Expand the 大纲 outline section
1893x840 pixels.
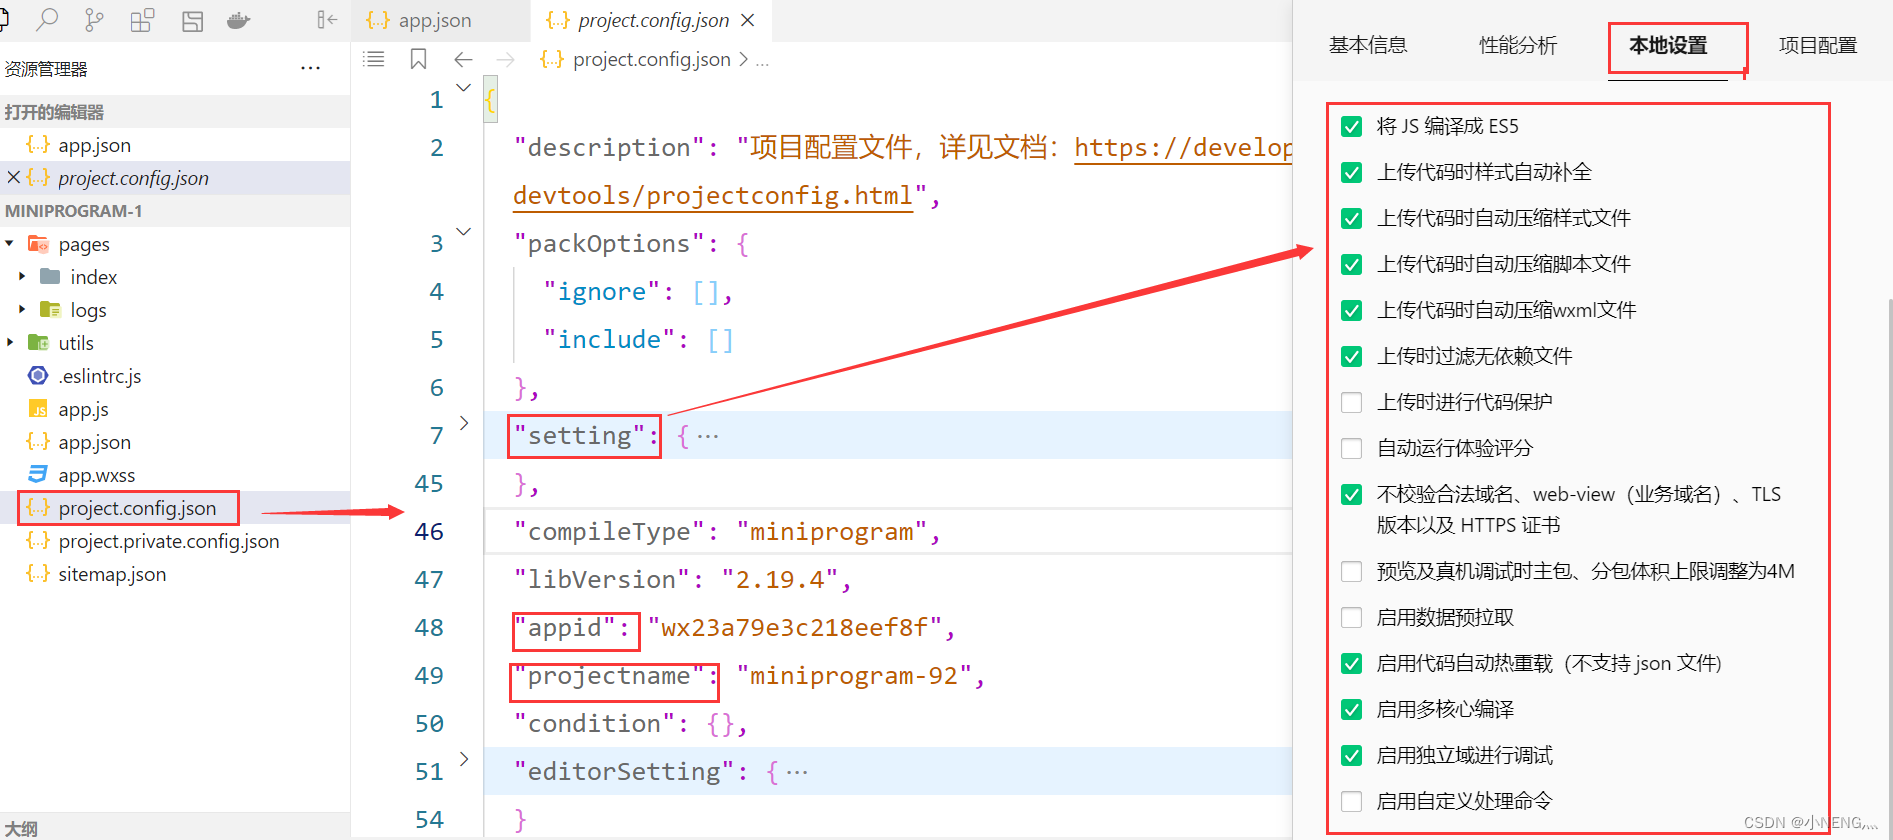[175, 827]
